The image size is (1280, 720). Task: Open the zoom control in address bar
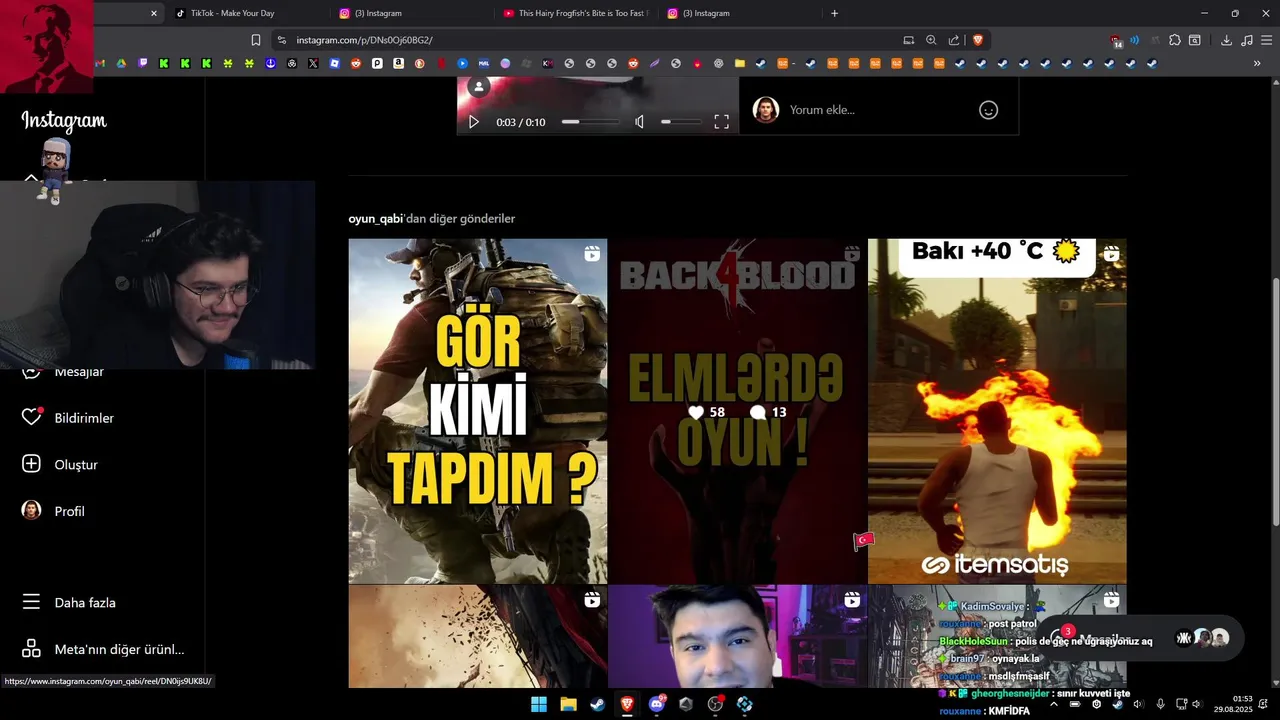pos(931,40)
